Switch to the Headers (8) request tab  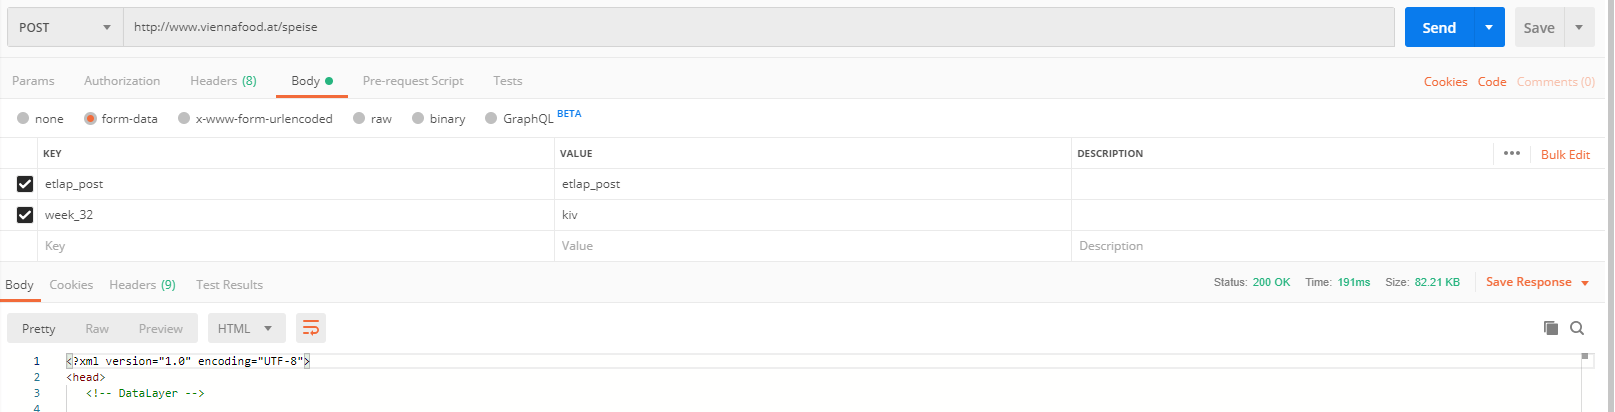pyautogui.click(x=223, y=81)
